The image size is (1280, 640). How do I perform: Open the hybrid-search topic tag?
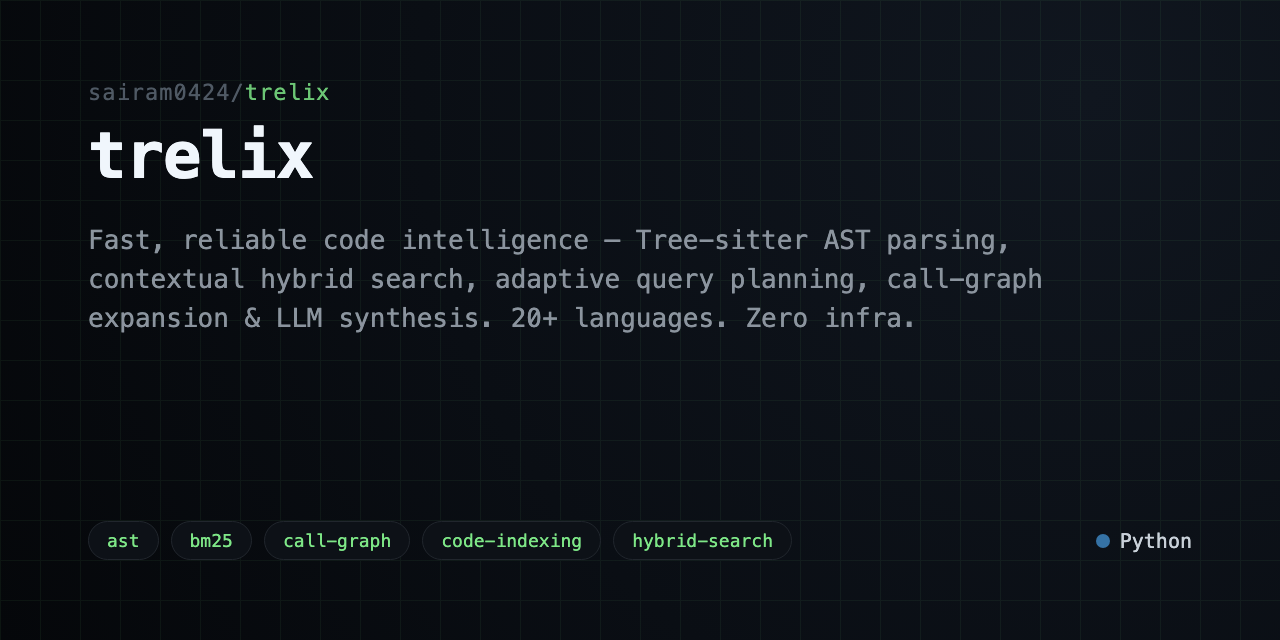pos(702,541)
